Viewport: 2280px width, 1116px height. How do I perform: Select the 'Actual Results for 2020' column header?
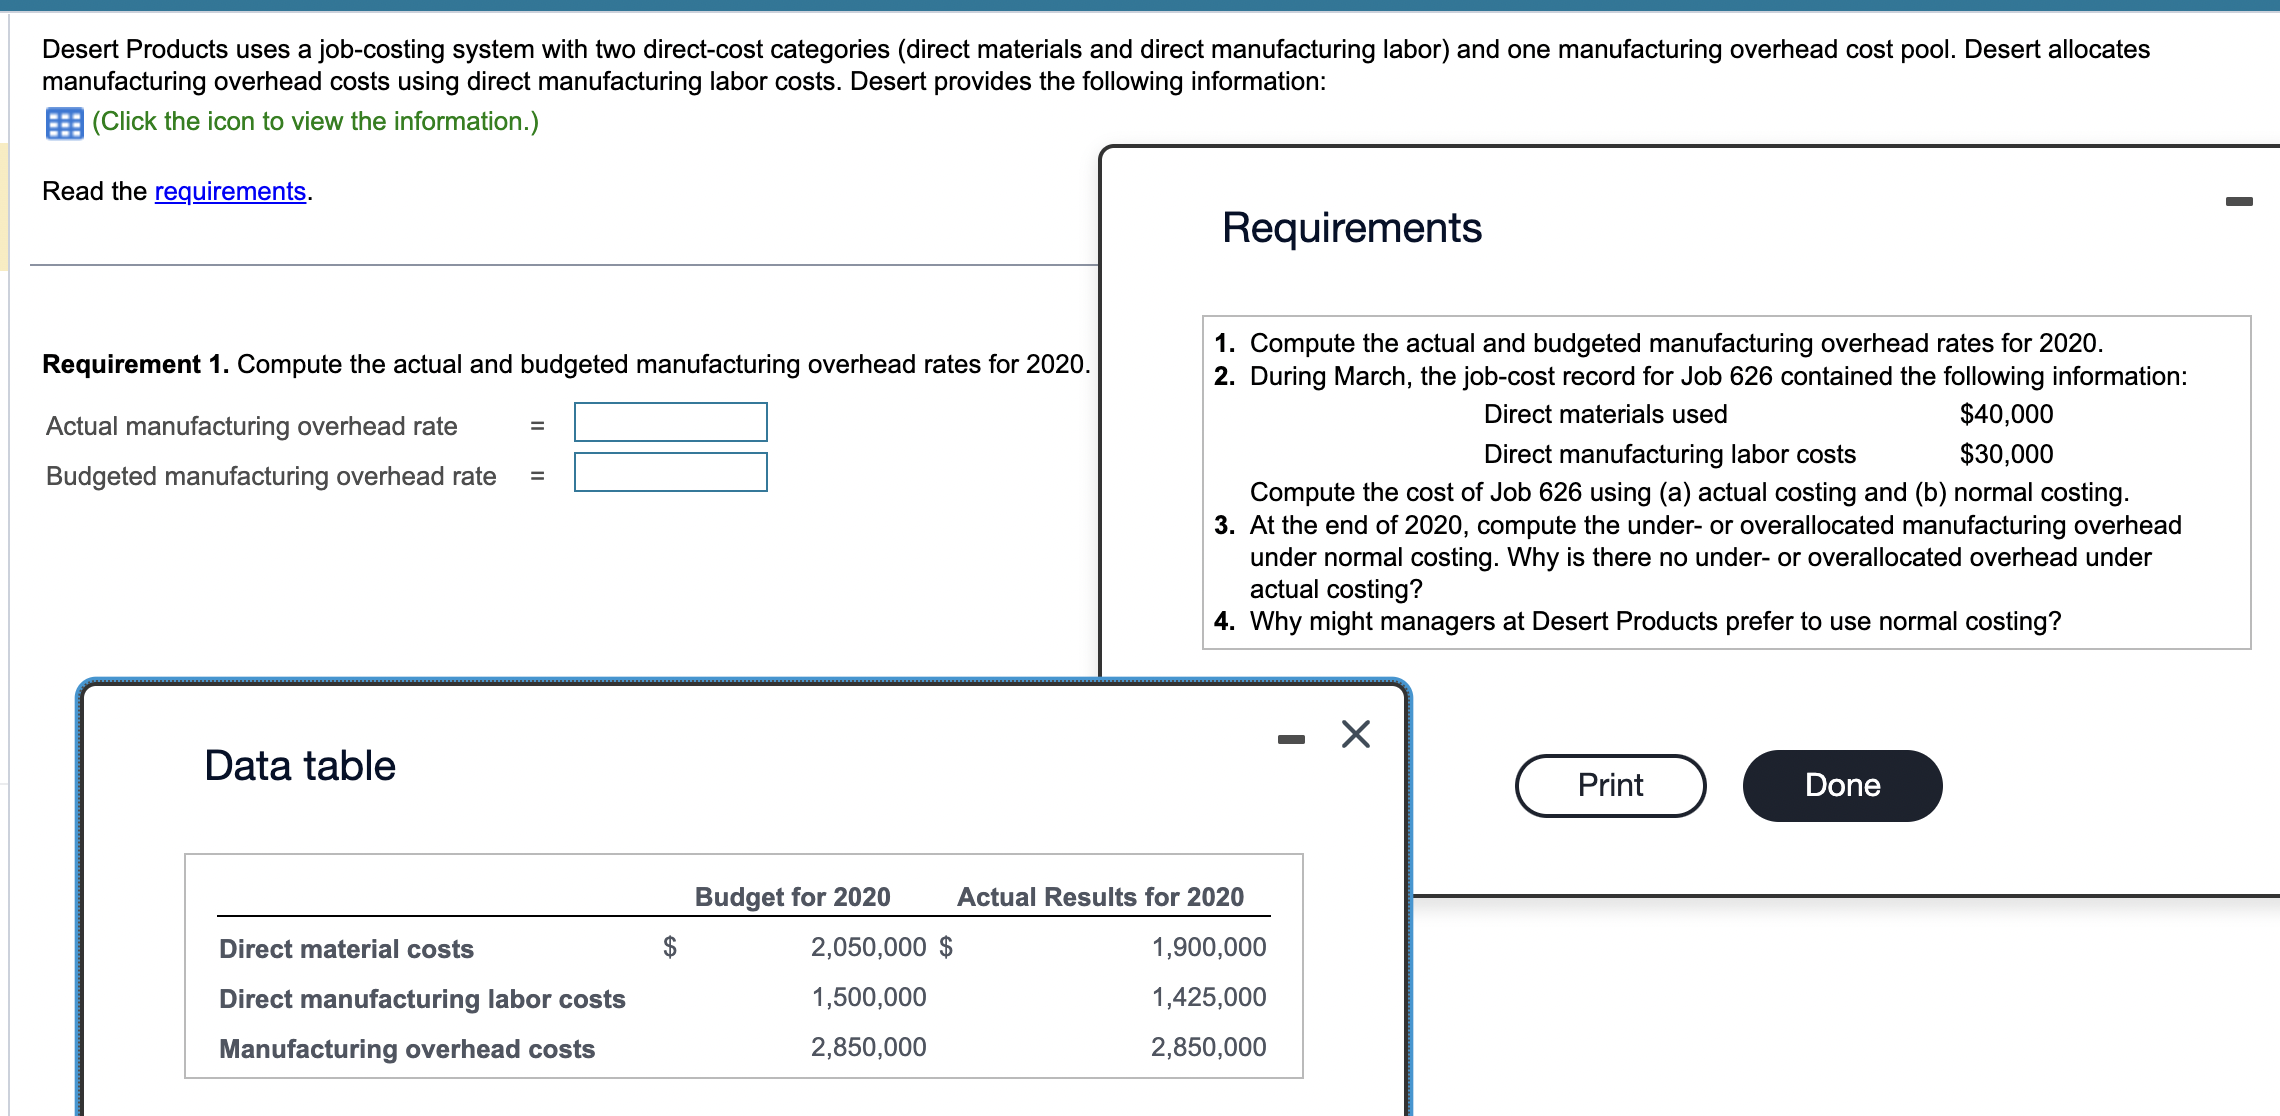tap(1100, 897)
